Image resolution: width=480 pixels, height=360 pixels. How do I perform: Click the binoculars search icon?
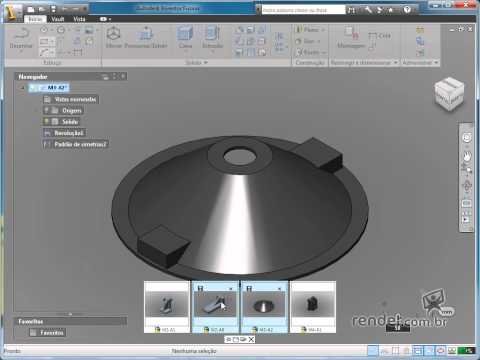coord(351,10)
